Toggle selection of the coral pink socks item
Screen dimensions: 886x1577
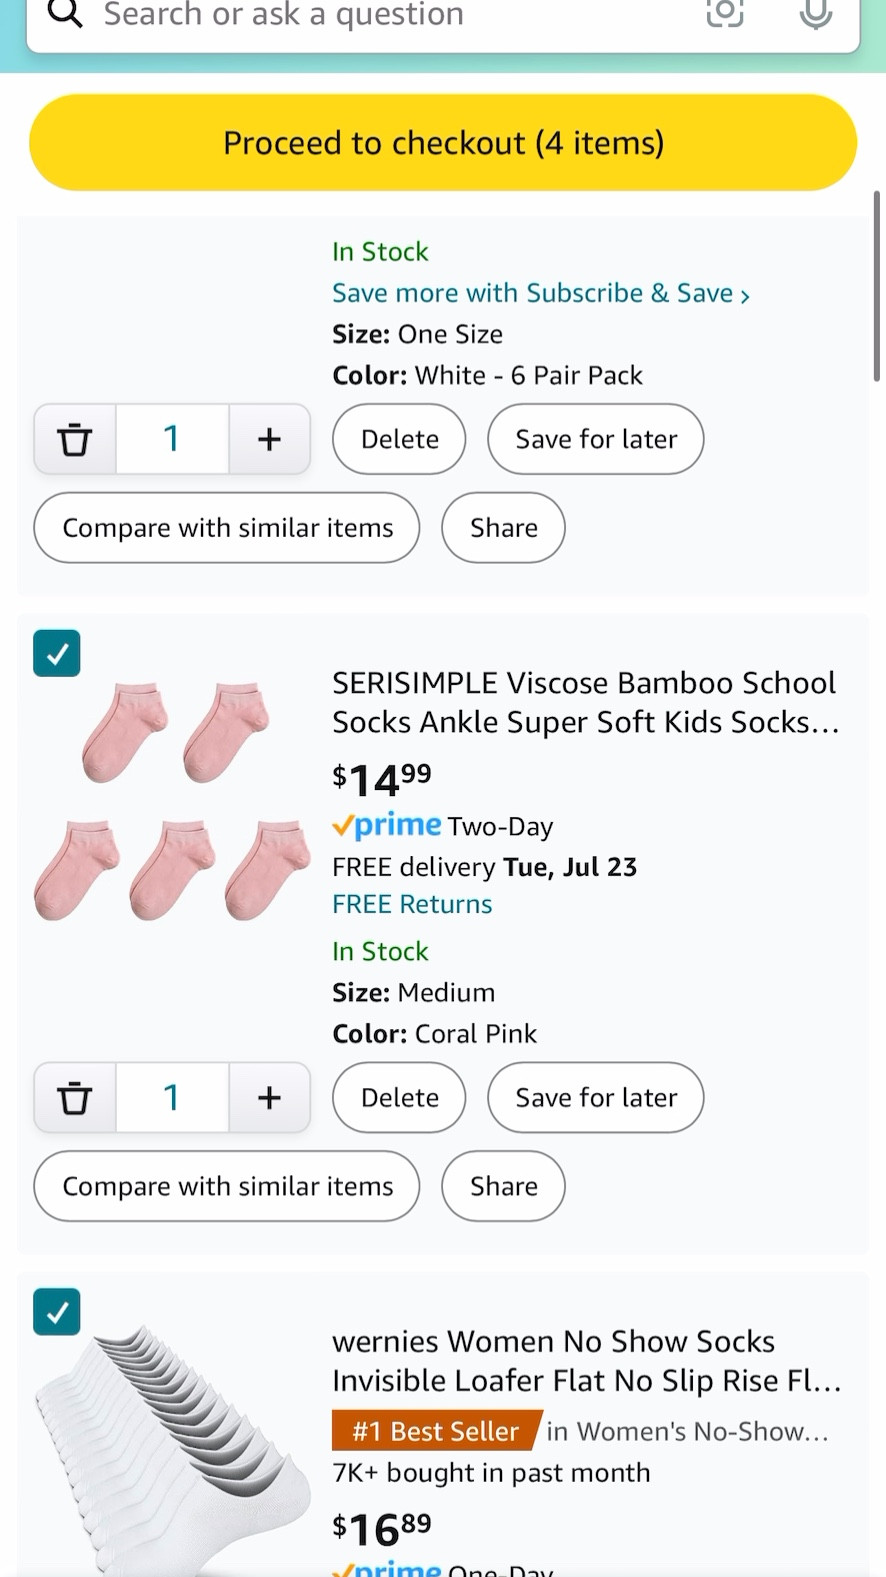click(x=56, y=653)
